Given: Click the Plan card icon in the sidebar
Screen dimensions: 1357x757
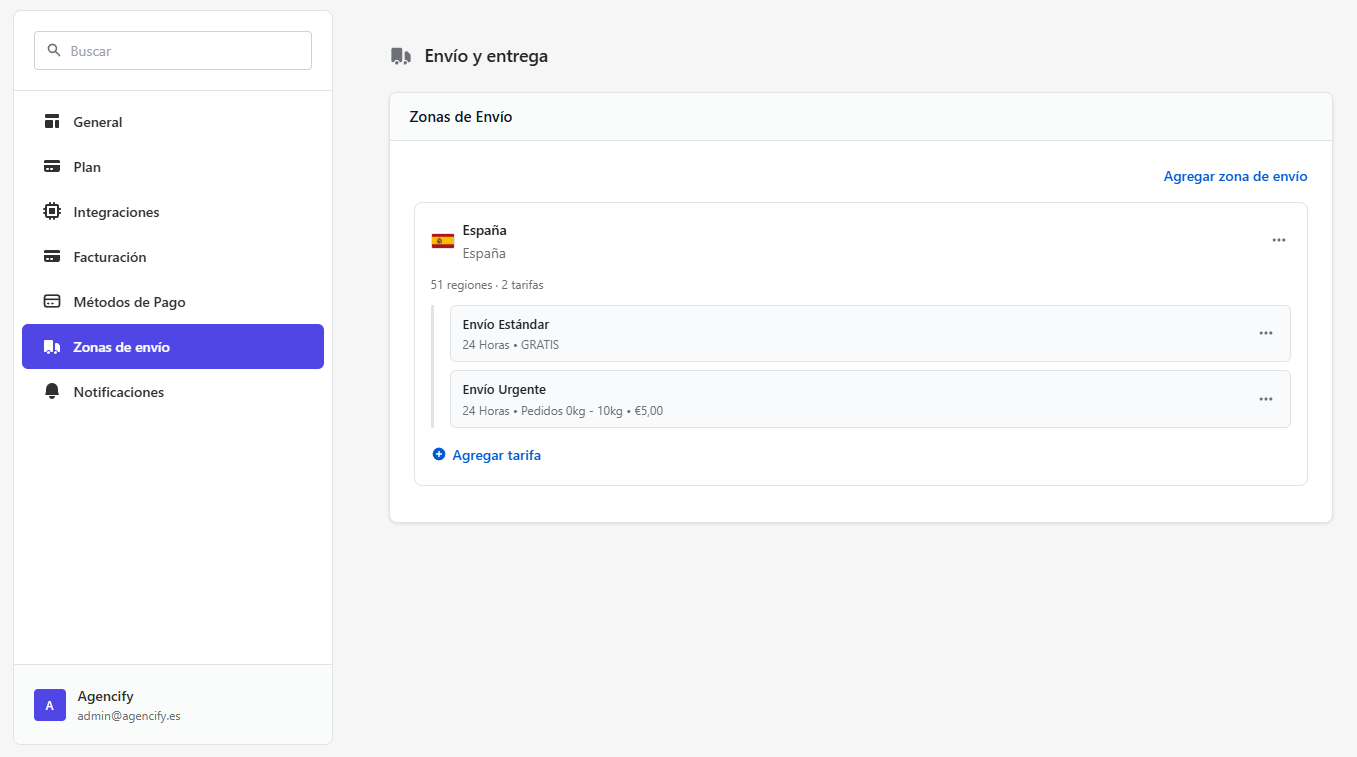Looking at the screenshot, I should pos(52,167).
